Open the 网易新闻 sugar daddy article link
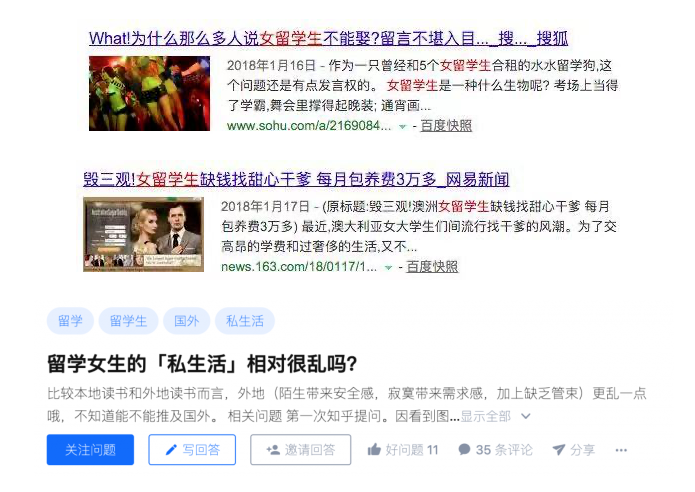Viewport: 695px width, 492px height. coord(296,179)
